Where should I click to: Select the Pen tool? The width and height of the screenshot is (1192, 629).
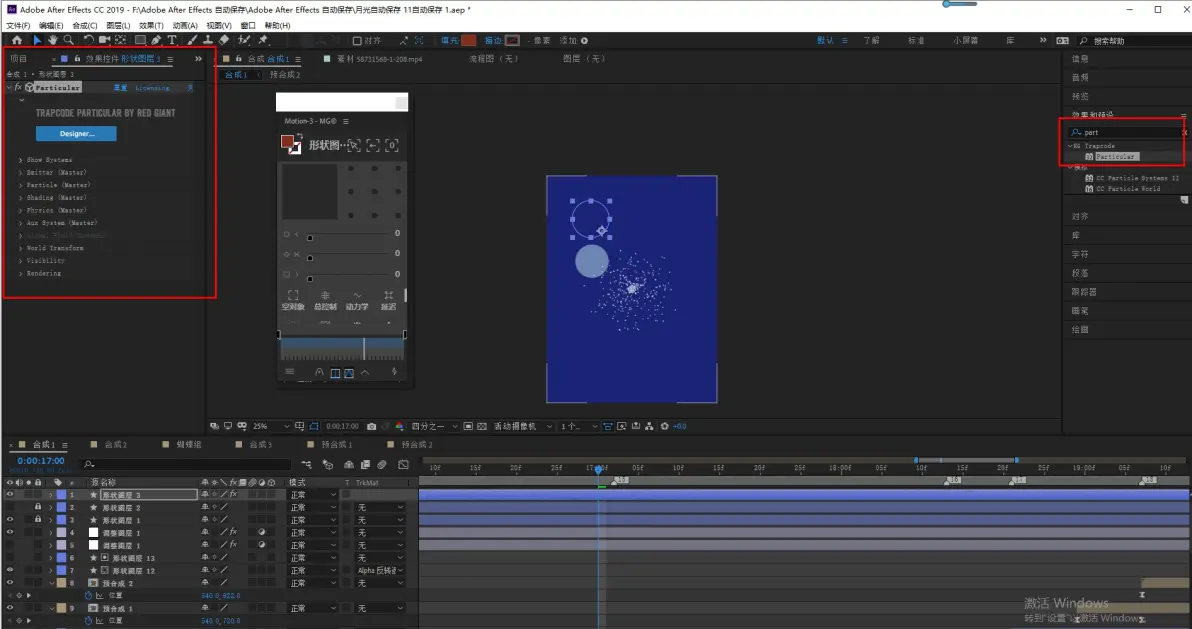click(x=156, y=40)
